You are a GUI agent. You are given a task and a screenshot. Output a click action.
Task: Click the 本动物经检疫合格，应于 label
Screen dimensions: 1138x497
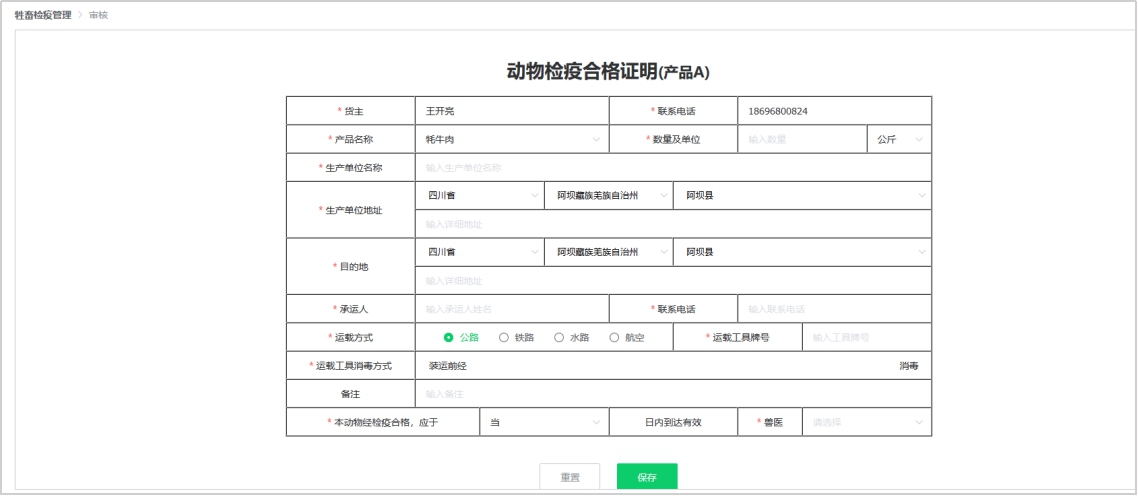385,422
